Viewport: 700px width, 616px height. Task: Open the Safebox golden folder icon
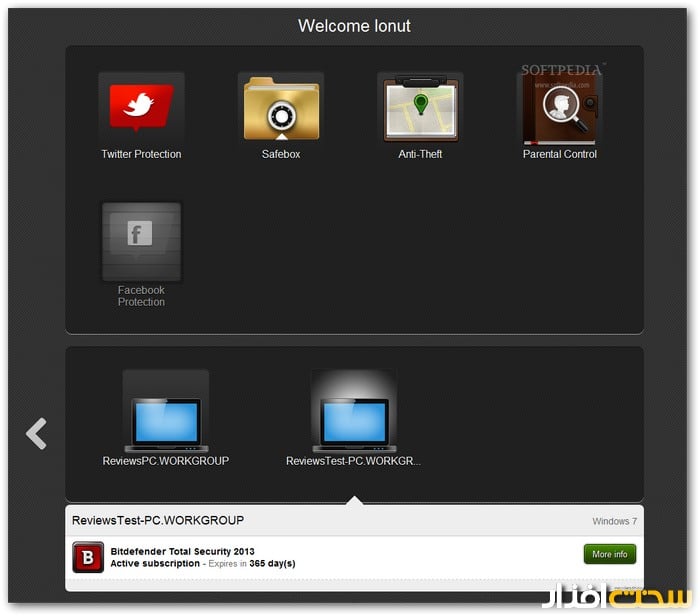pos(281,109)
